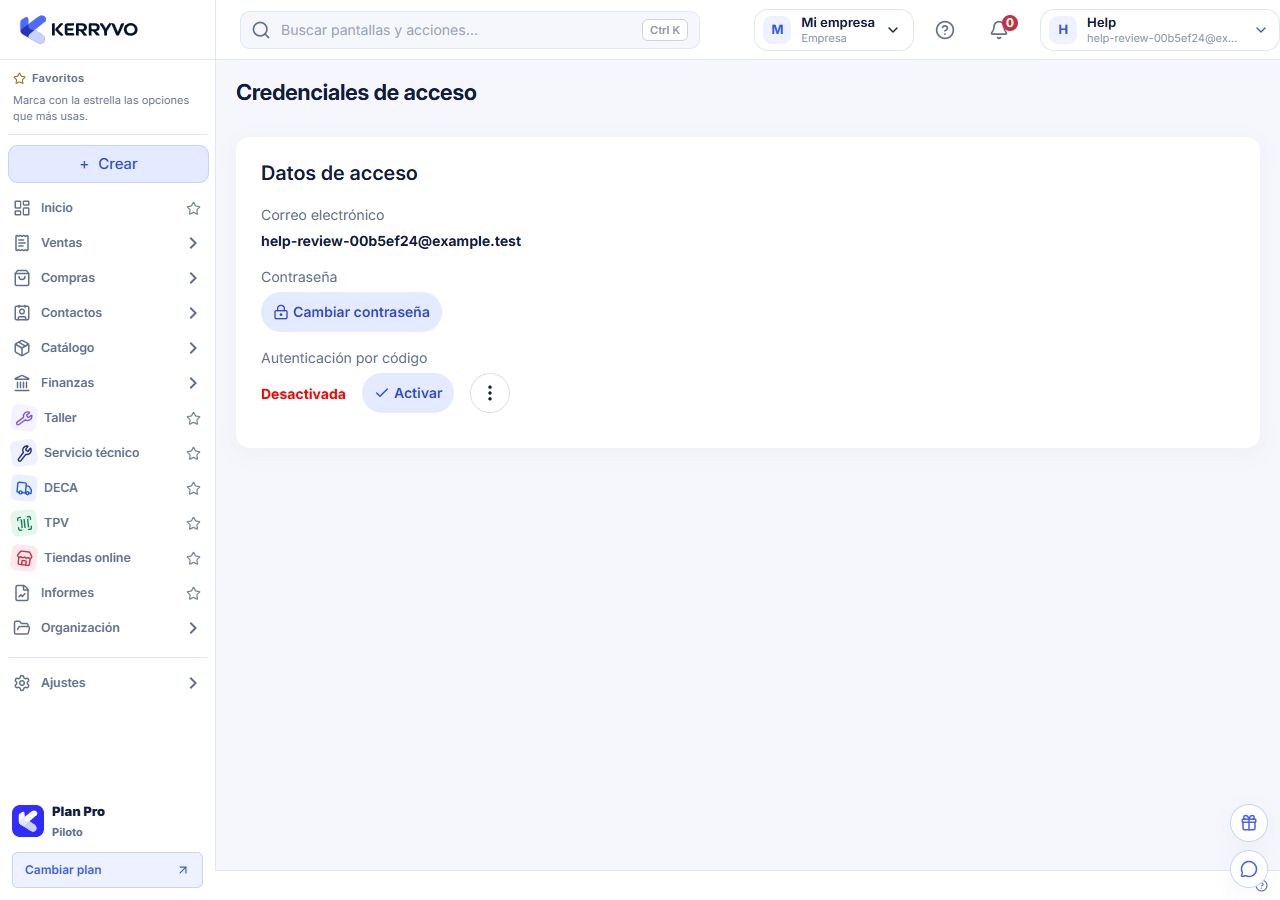
Task: Click the Servicio técnico tool icon
Action: (24, 453)
